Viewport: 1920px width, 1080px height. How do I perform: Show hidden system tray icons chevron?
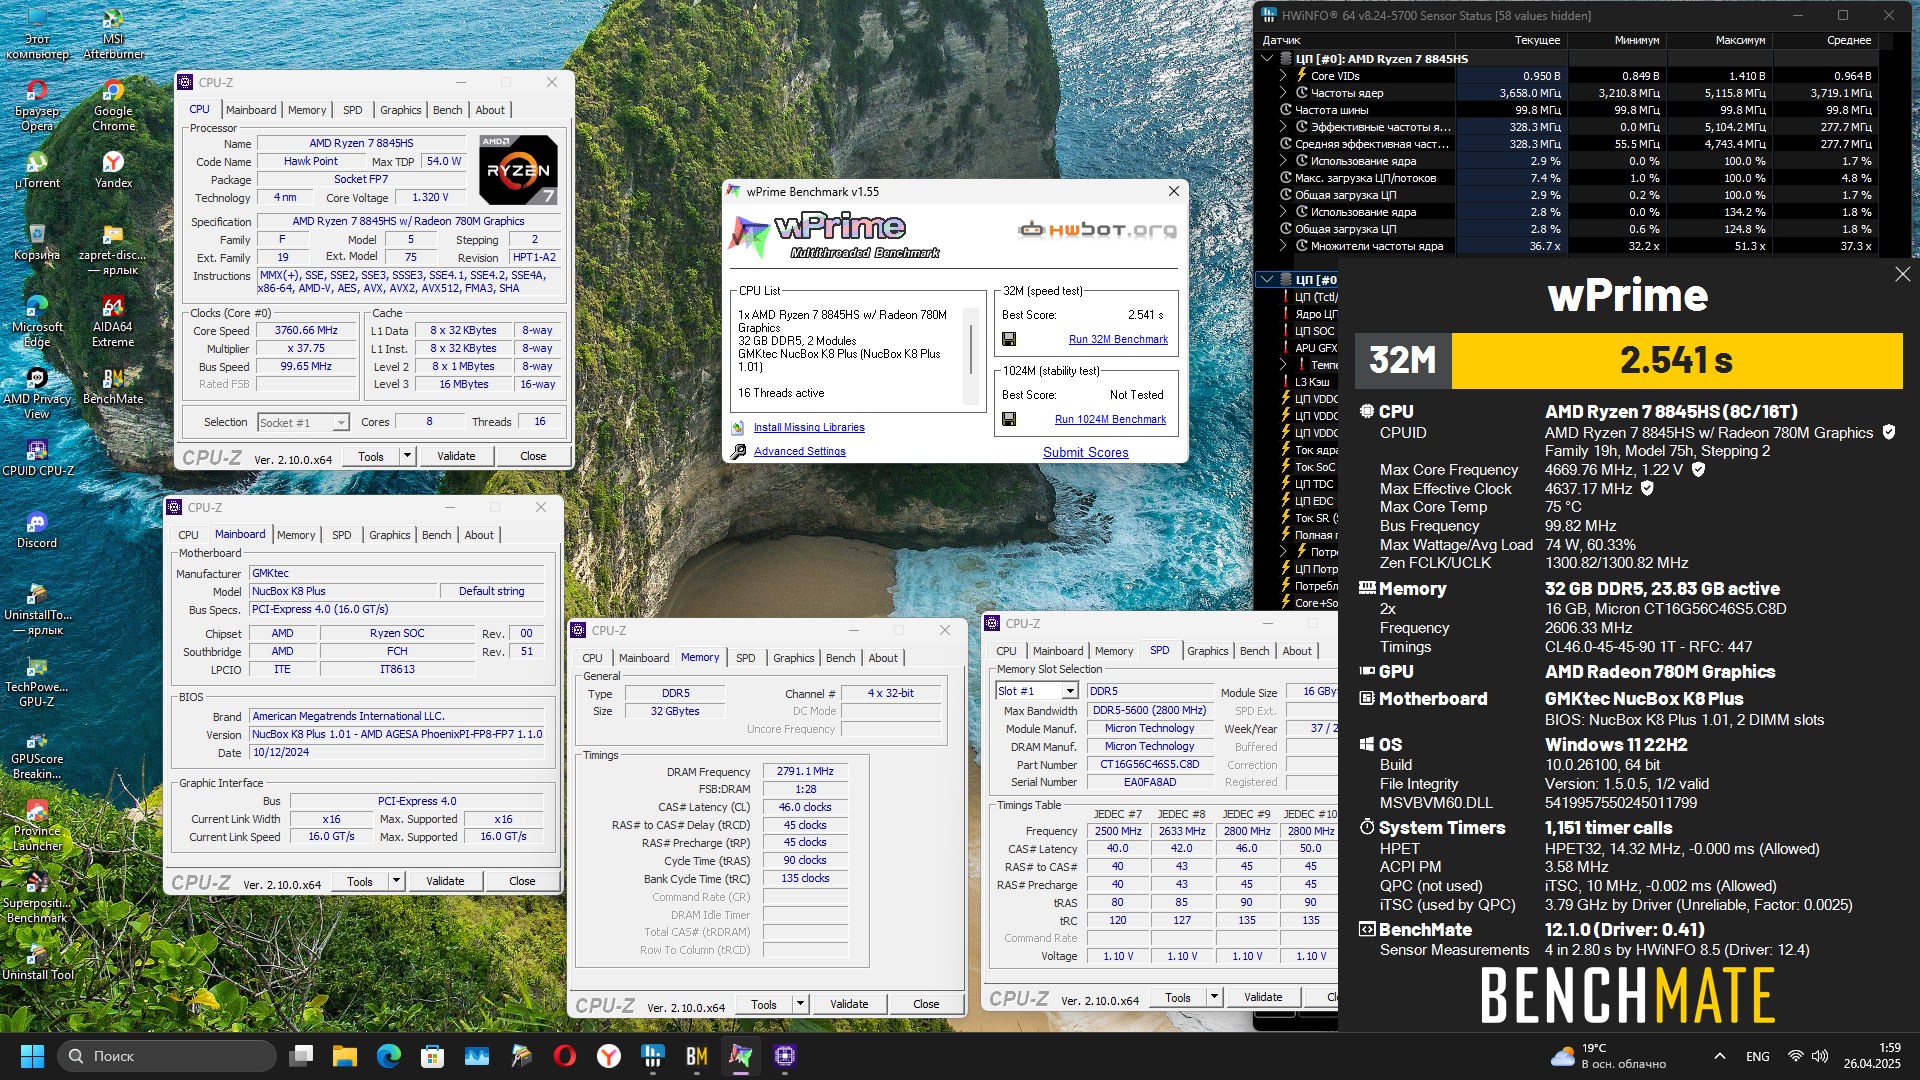click(1719, 1056)
